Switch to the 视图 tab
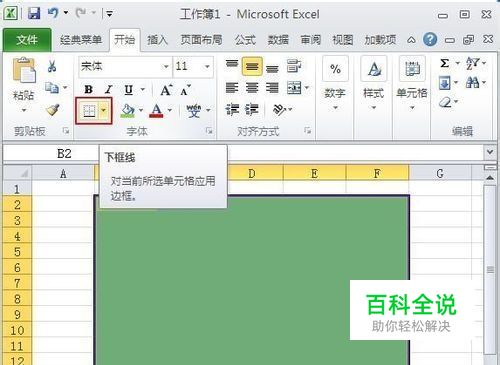This screenshot has width=500, height=365. coord(343,40)
